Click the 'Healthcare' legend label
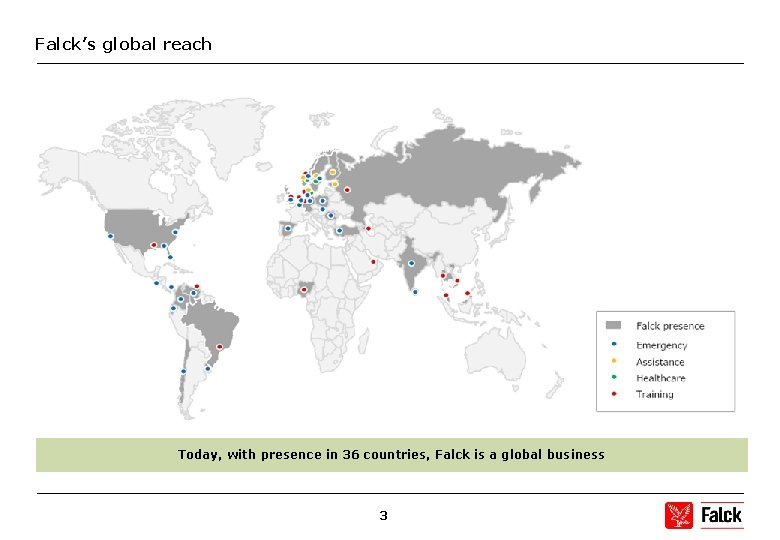The image size is (780, 540). tap(661, 378)
